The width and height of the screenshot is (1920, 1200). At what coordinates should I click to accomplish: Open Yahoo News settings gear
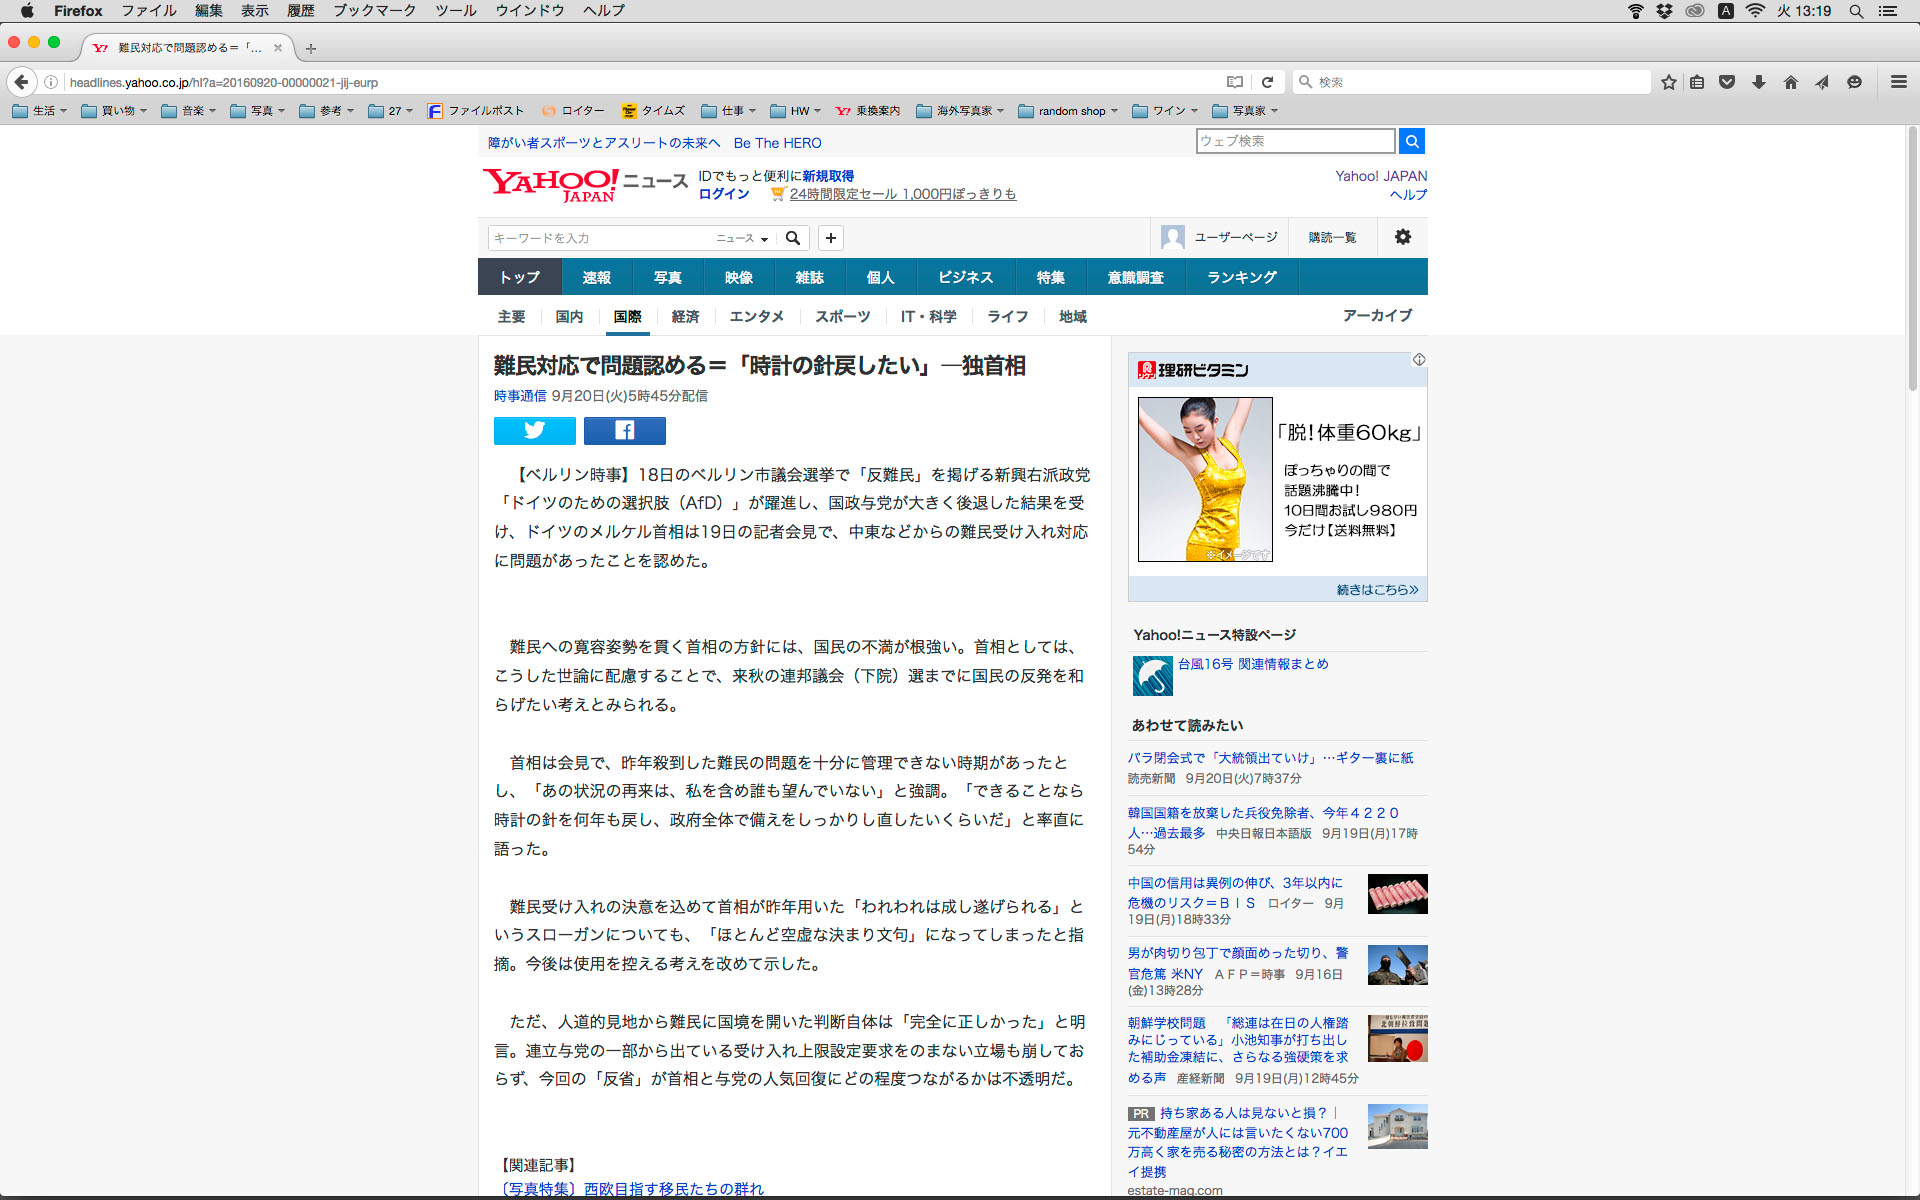1402,237
